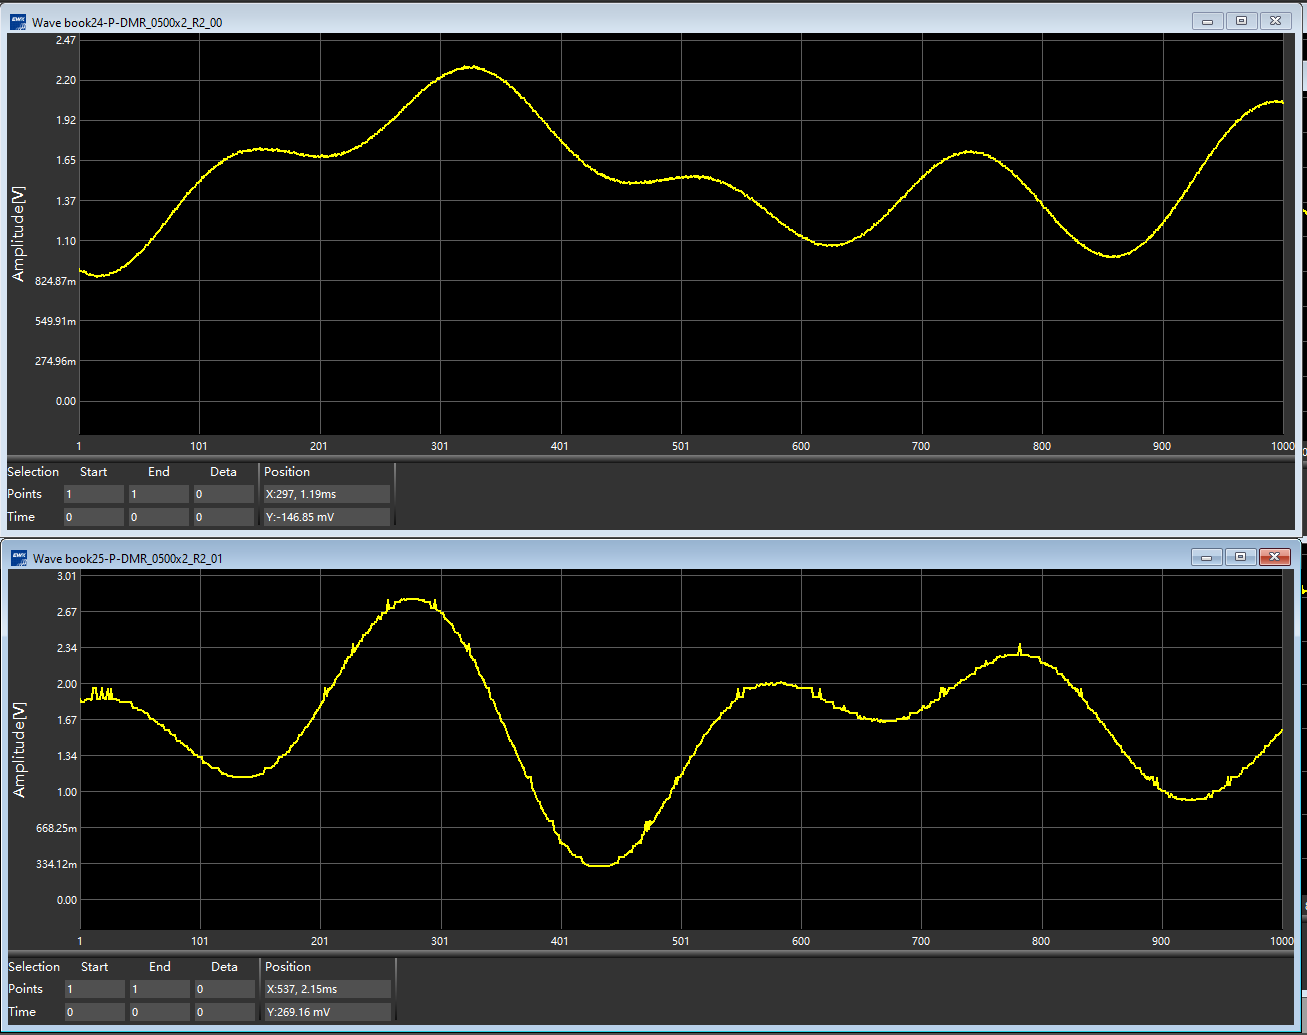Minimize the Wave book24 window
The image size is (1307, 1035).
[x=1208, y=21]
